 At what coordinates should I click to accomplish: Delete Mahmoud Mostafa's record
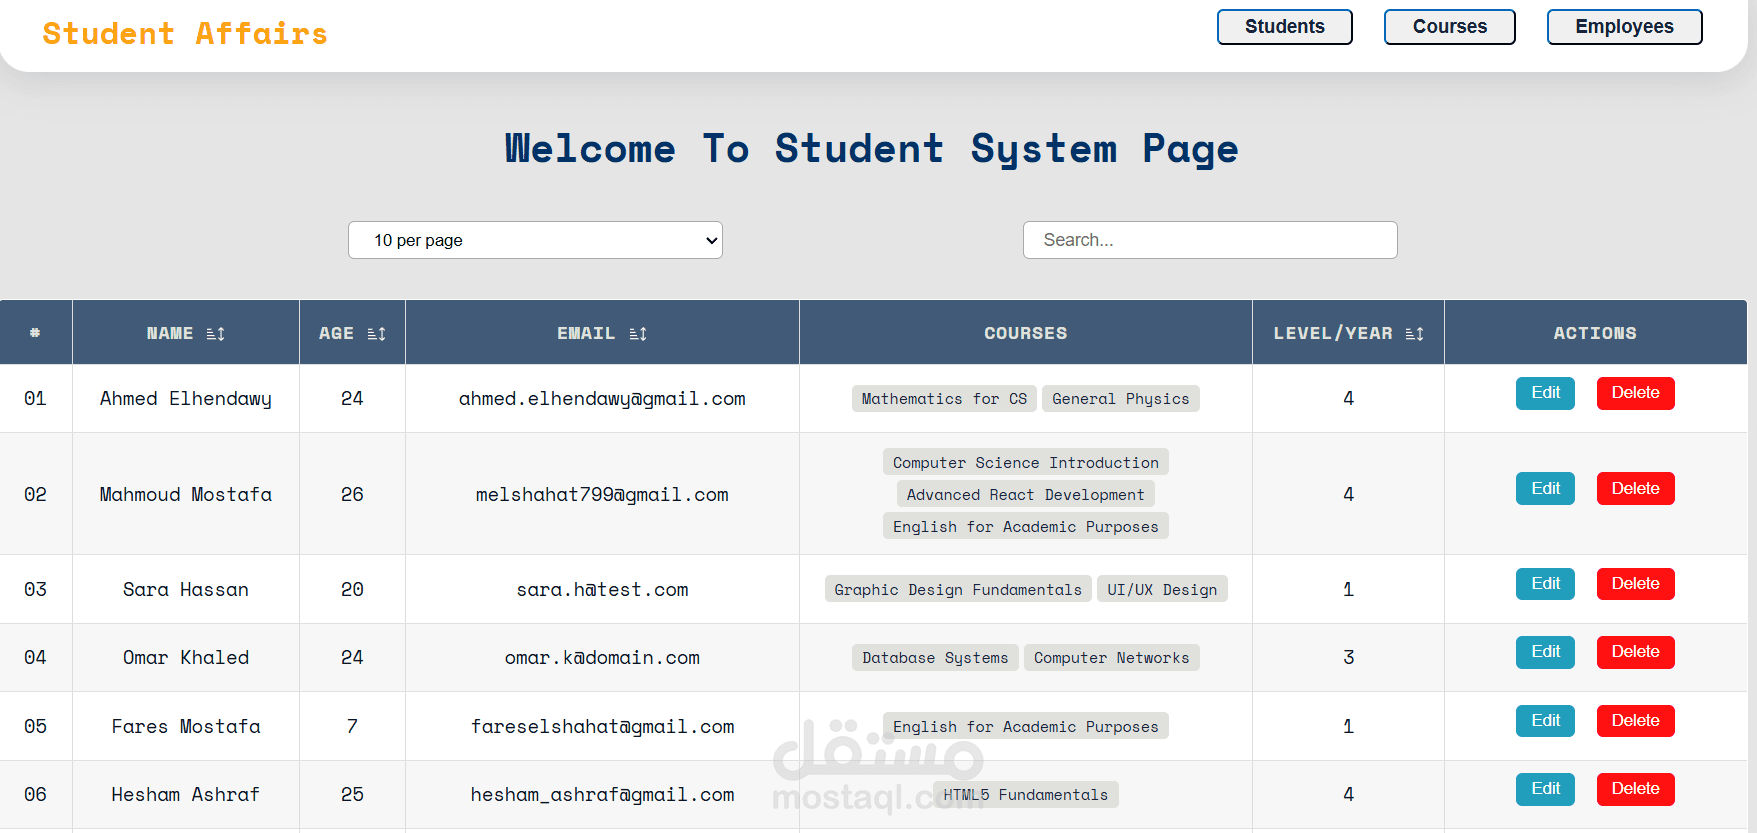(x=1635, y=489)
